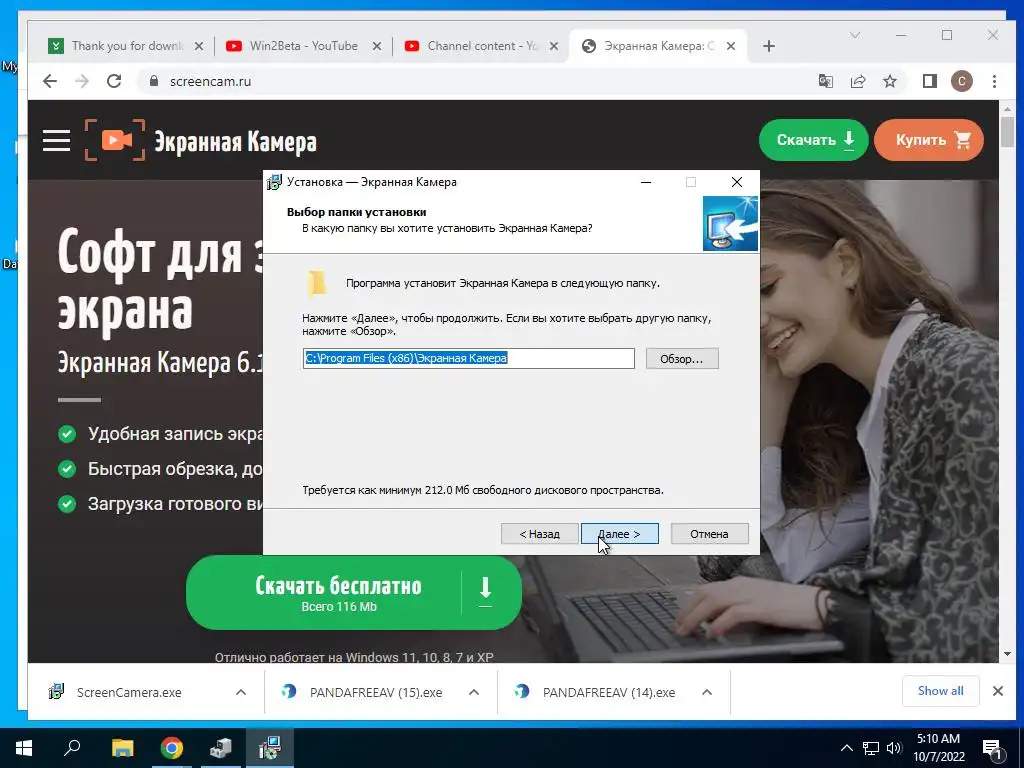Open the clock showing 5:10 AM
This screenshot has height=768, width=1024.
pyautogui.click(x=938, y=748)
